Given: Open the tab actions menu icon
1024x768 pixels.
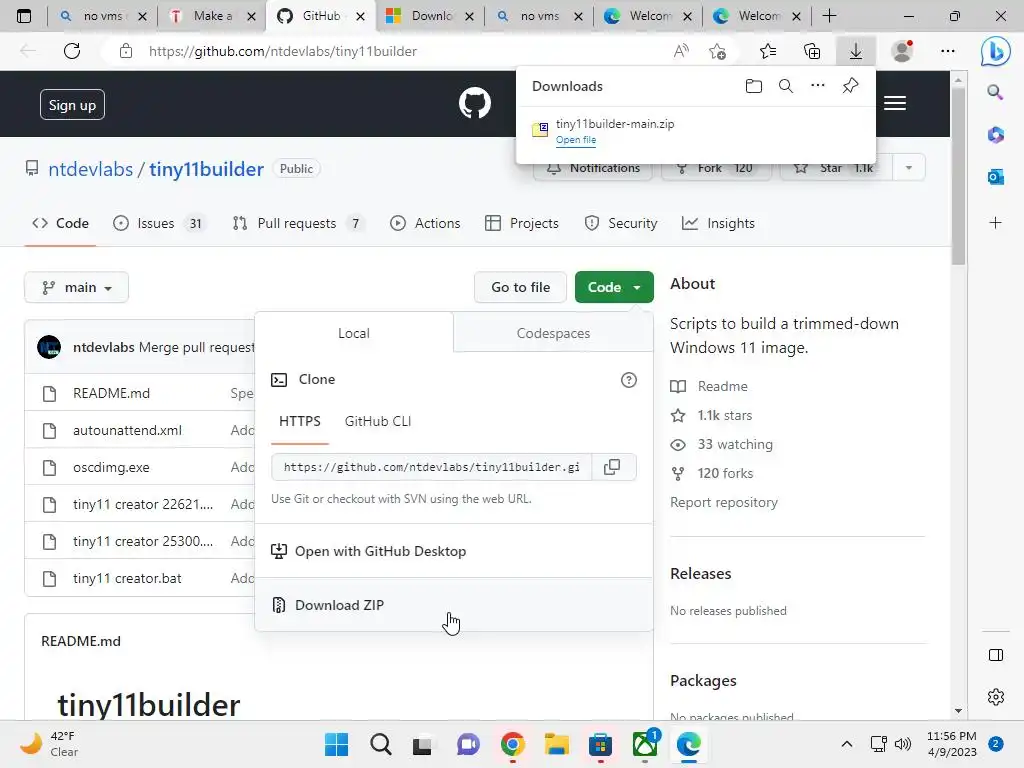Looking at the screenshot, I should [24, 16].
